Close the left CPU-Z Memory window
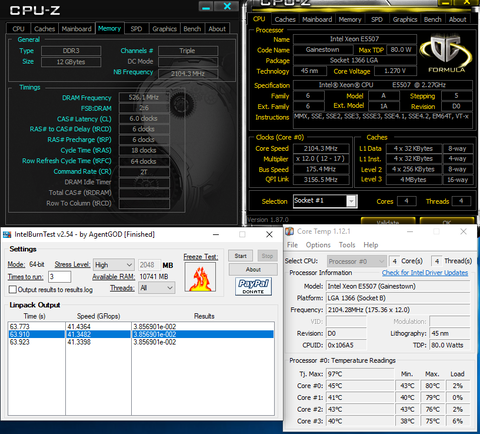Screen dimensions: 480x434 (227, 6)
